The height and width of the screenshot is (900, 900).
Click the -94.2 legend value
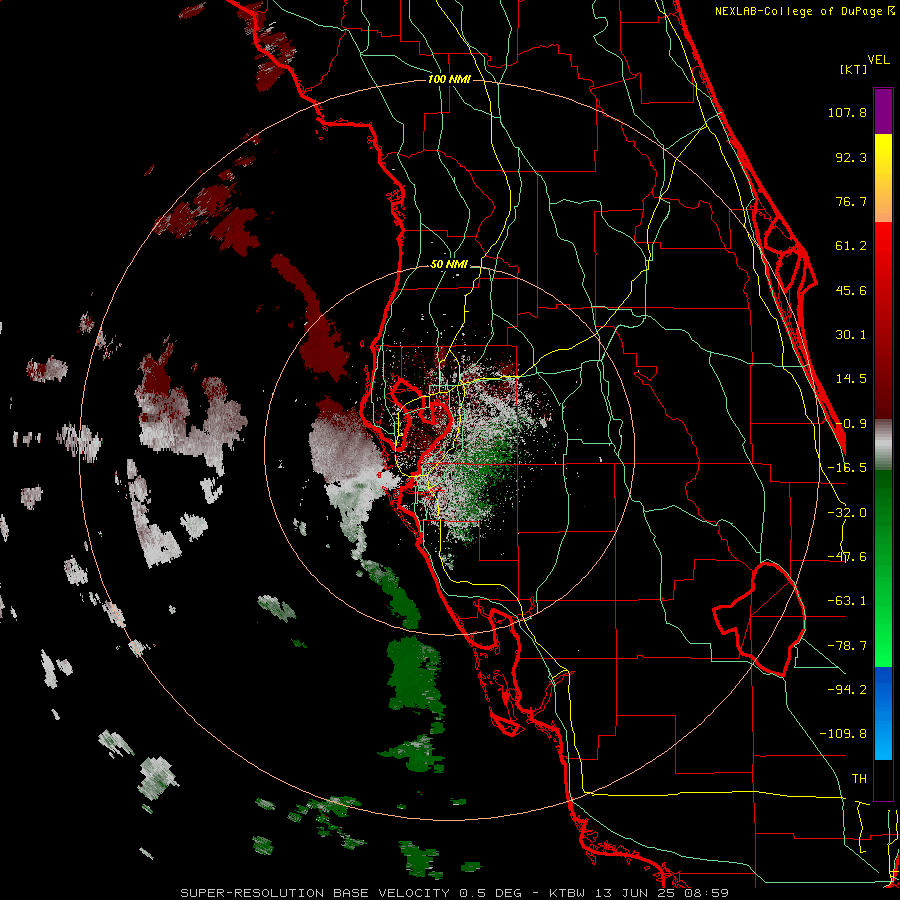(x=847, y=689)
